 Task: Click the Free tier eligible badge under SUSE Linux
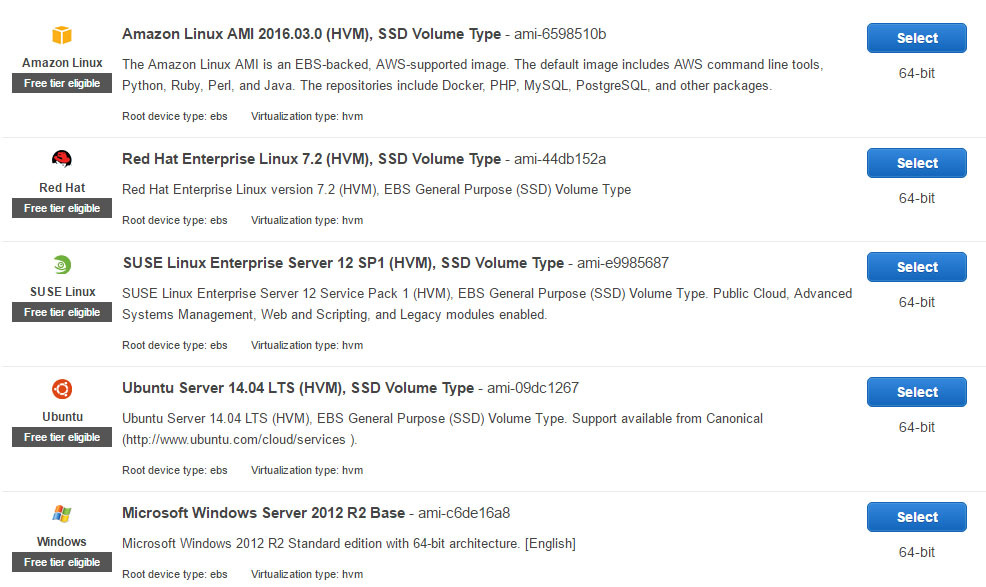point(62,312)
